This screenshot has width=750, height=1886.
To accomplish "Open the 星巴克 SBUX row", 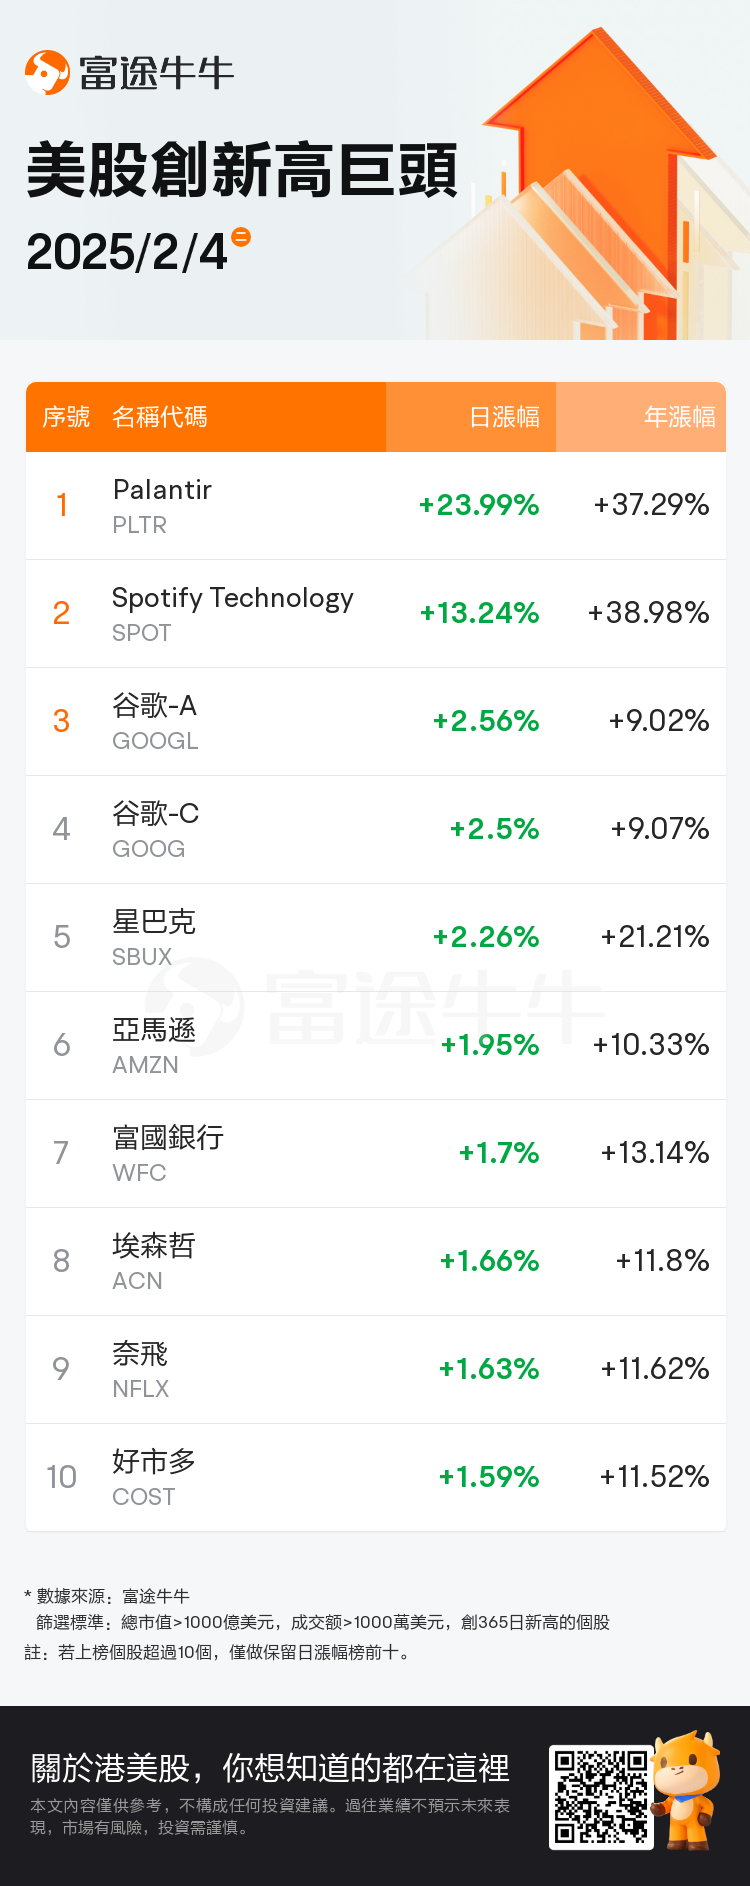I will point(376,938).
